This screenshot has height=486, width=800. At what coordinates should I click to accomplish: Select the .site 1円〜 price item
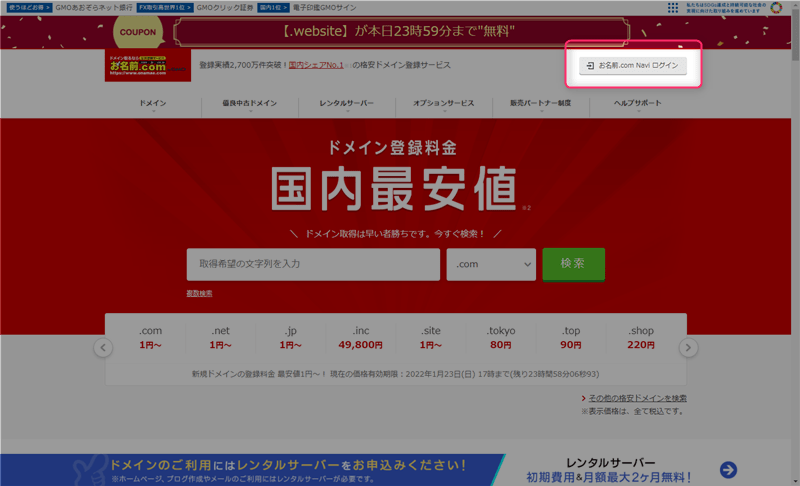click(431, 338)
